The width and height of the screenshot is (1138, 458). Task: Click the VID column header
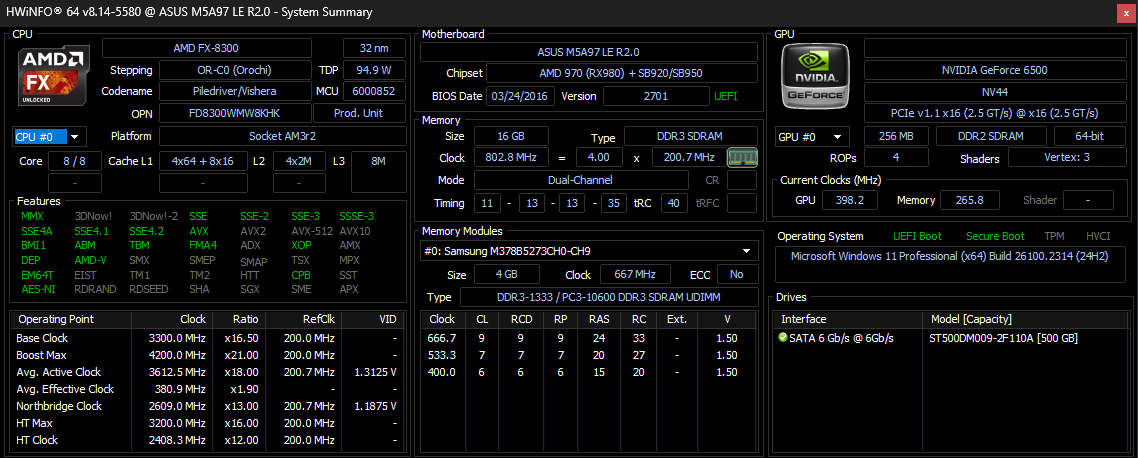[x=372, y=319]
